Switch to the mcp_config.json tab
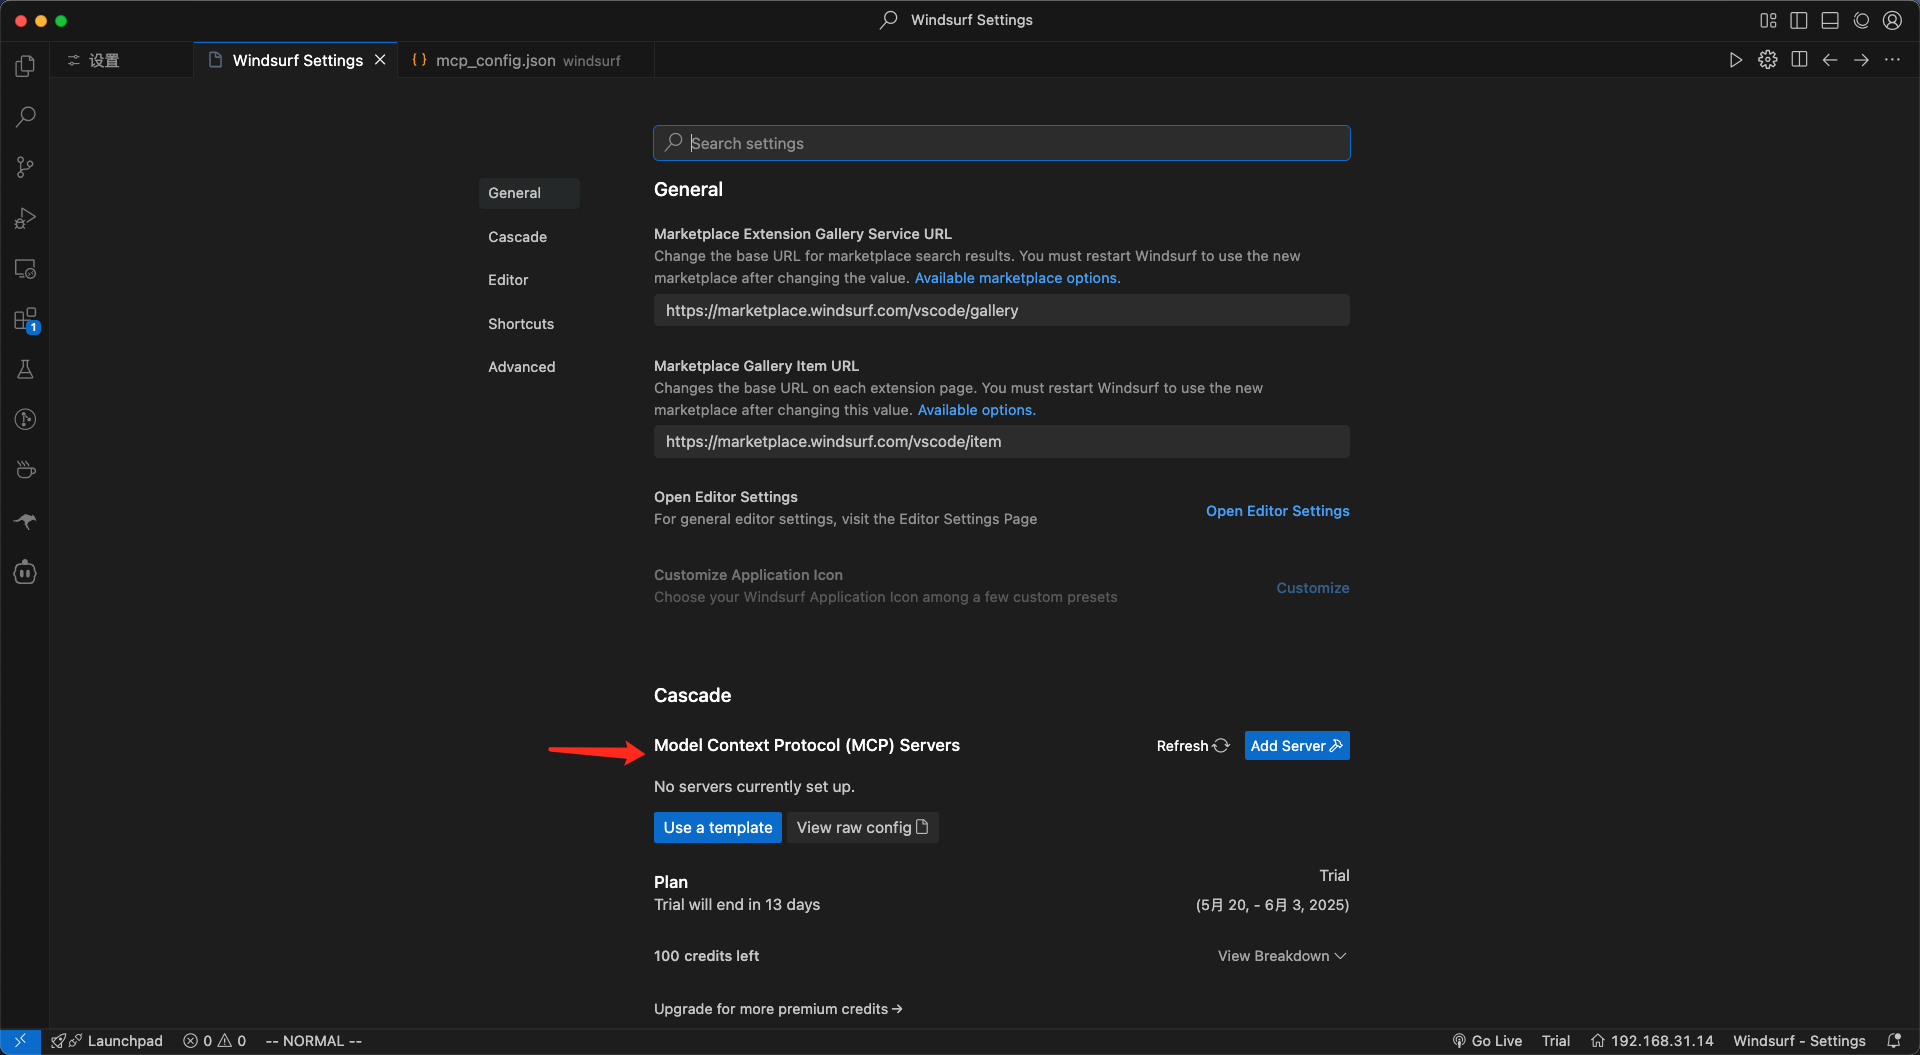Image resolution: width=1920 pixels, height=1055 pixels. point(495,60)
